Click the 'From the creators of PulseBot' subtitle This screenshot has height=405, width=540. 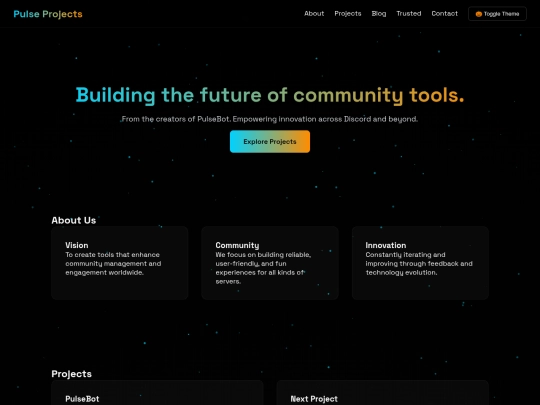[x=270, y=119]
